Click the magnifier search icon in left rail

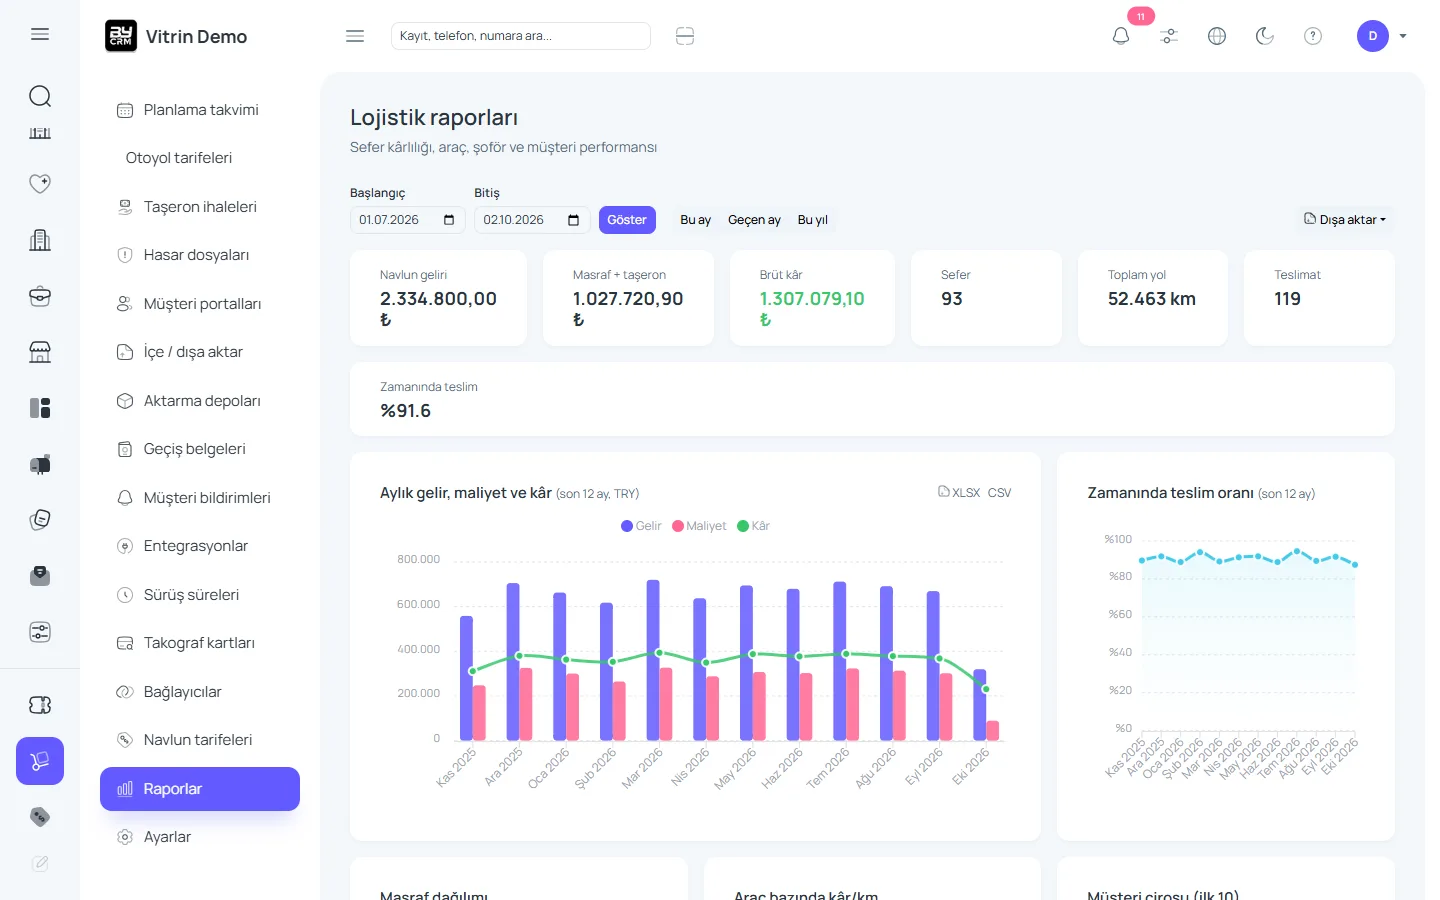[40, 96]
